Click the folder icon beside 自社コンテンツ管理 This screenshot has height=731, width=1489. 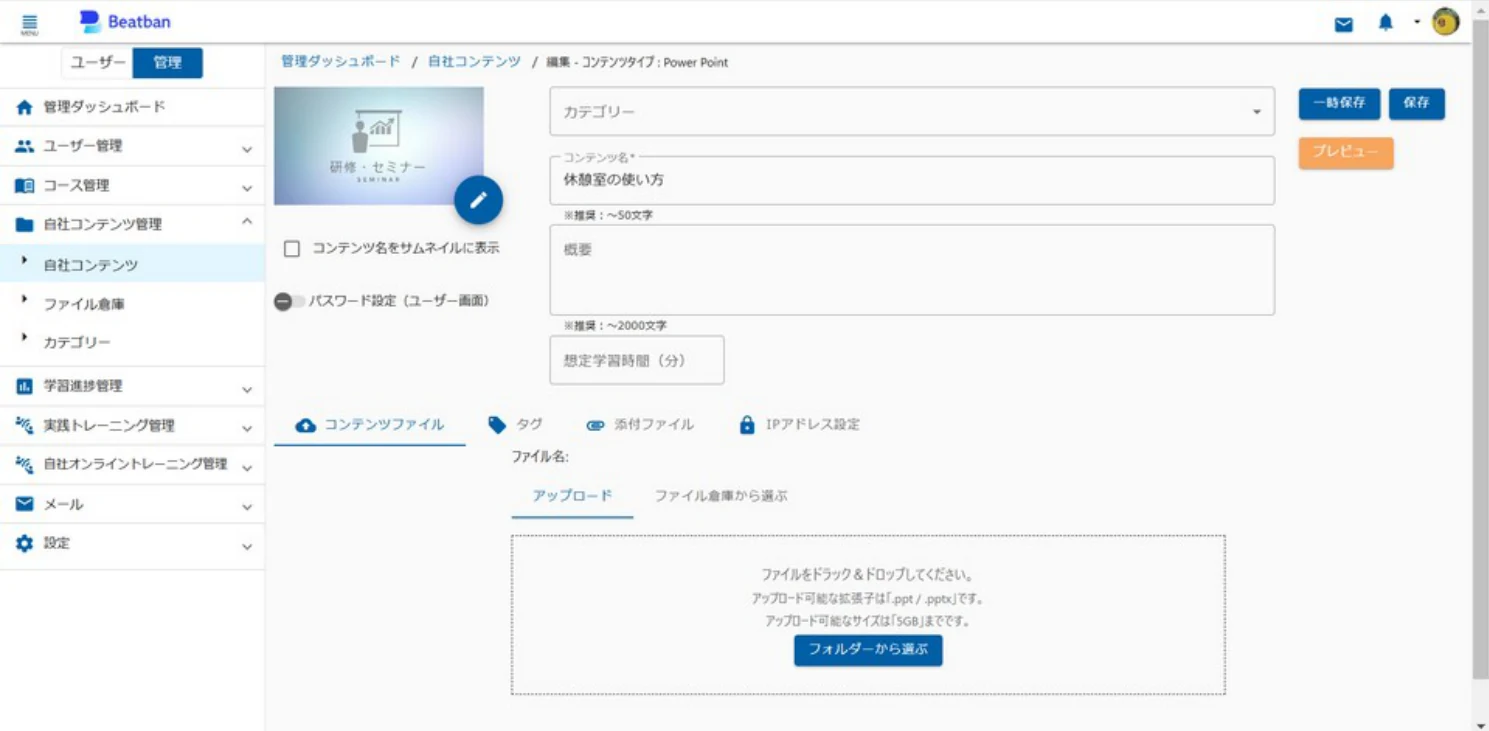click(x=25, y=225)
